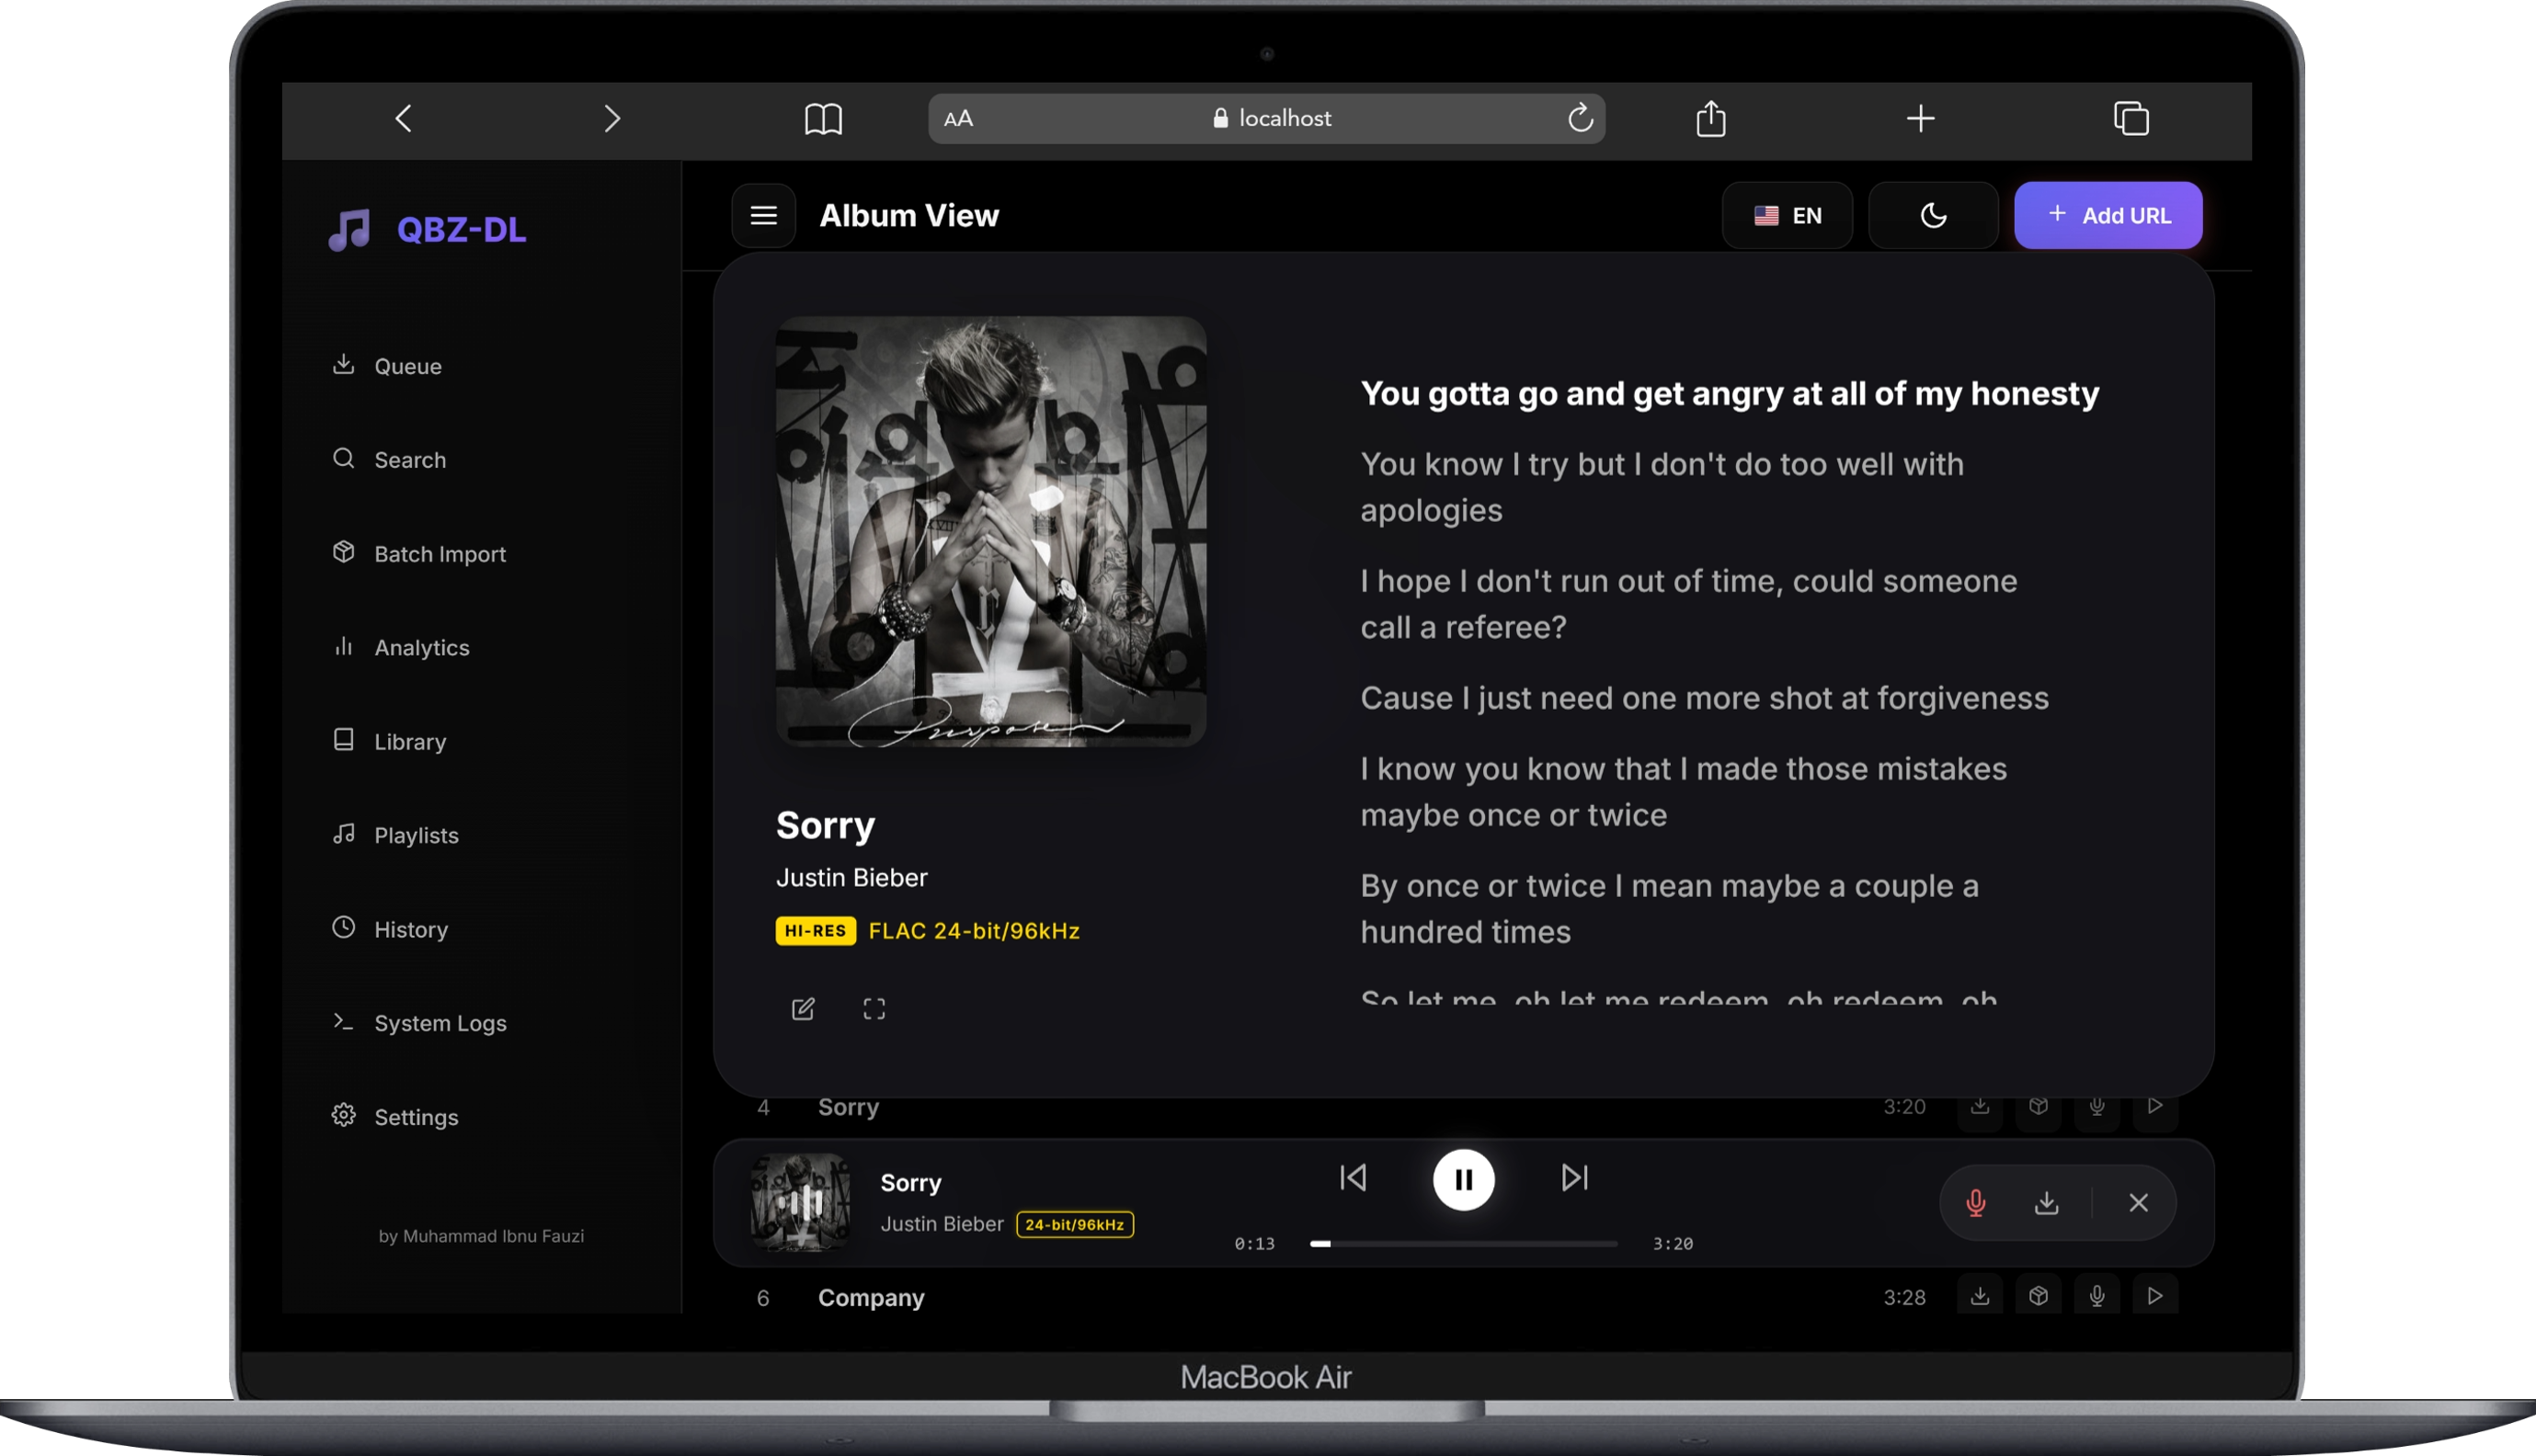
Task: Enter fullscreen lyrics view
Action: pos(874,1009)
